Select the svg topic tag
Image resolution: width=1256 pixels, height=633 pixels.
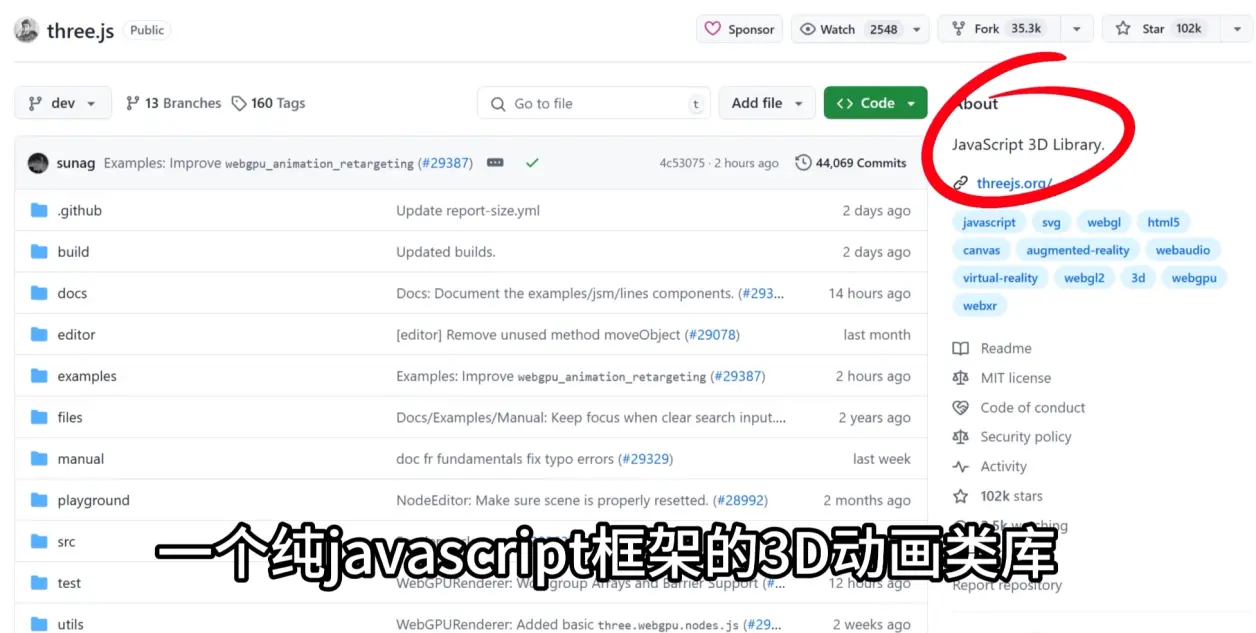click(1051, 223)
